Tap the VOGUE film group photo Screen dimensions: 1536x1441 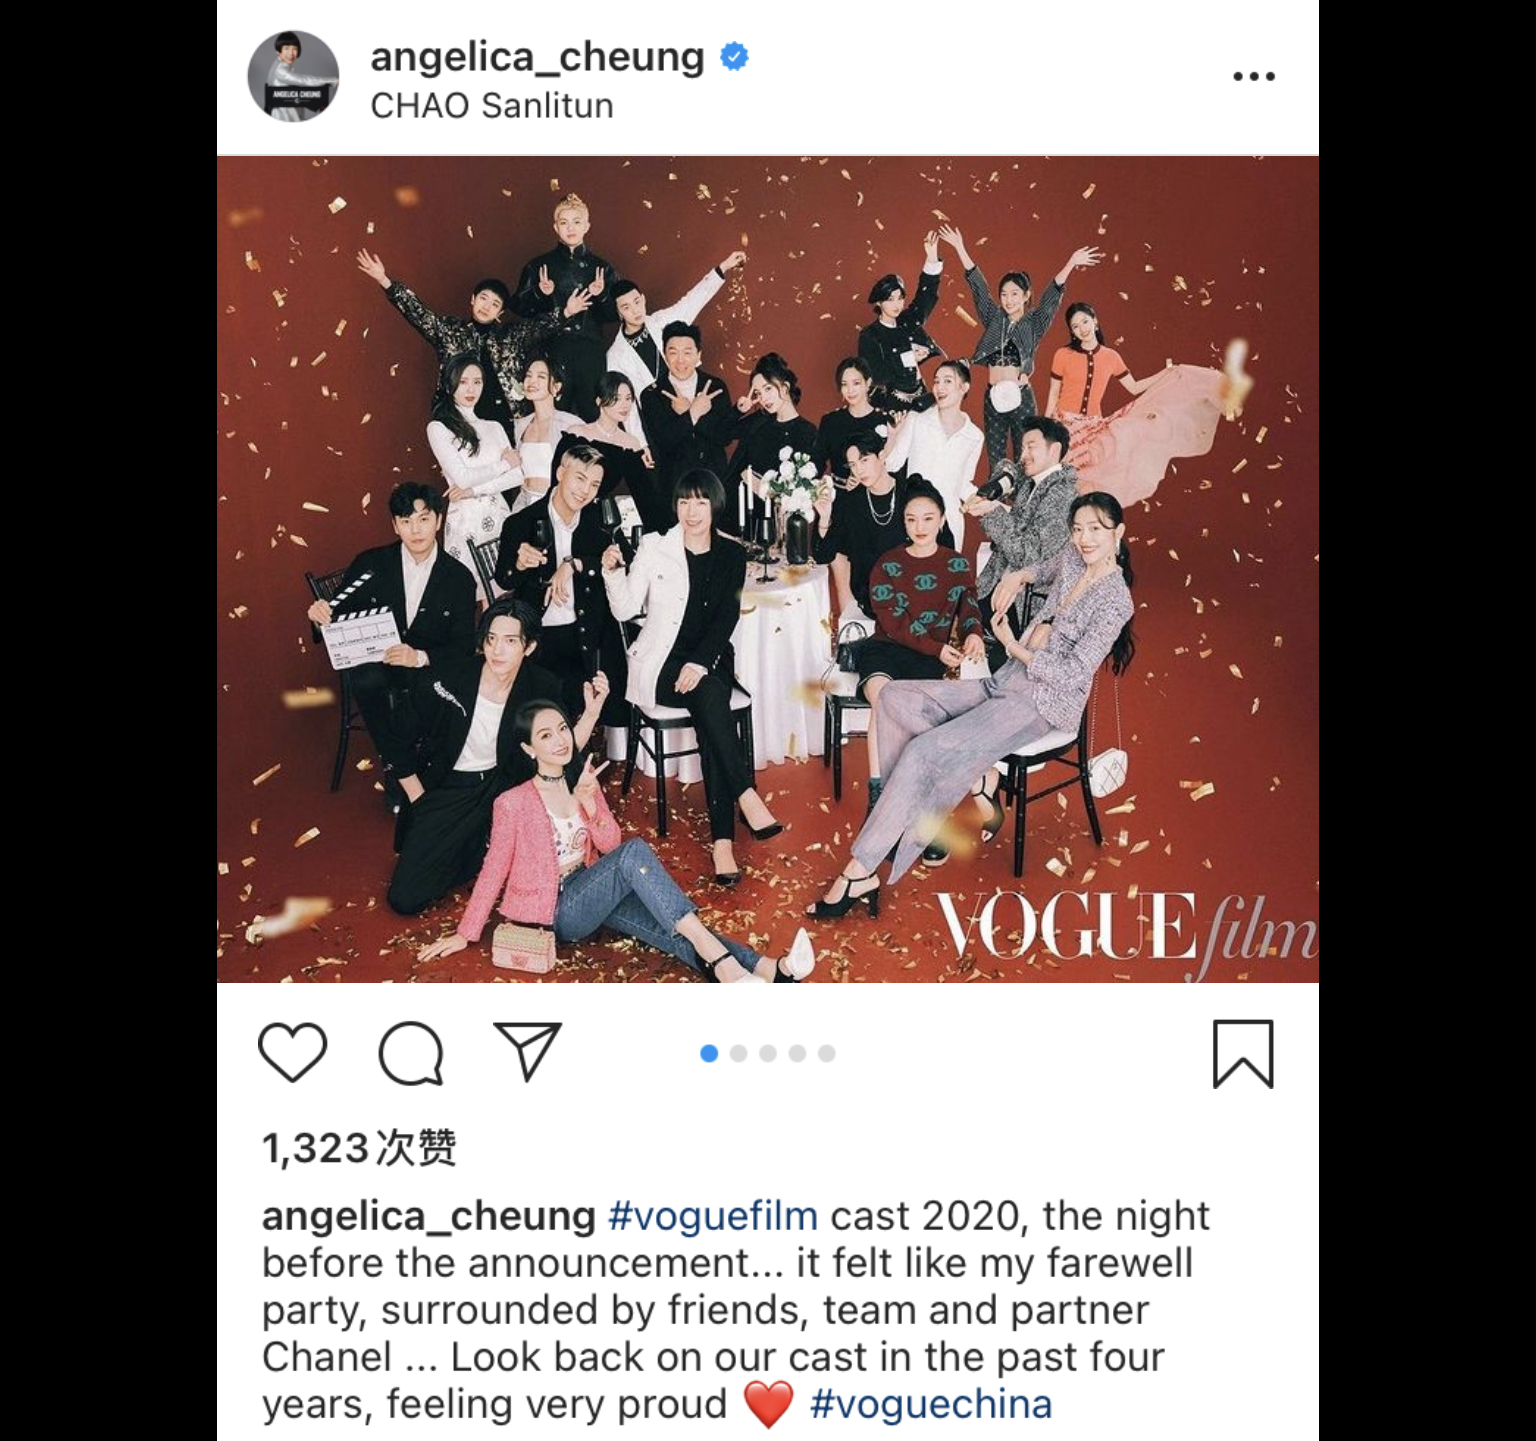(x=768, y=569)
